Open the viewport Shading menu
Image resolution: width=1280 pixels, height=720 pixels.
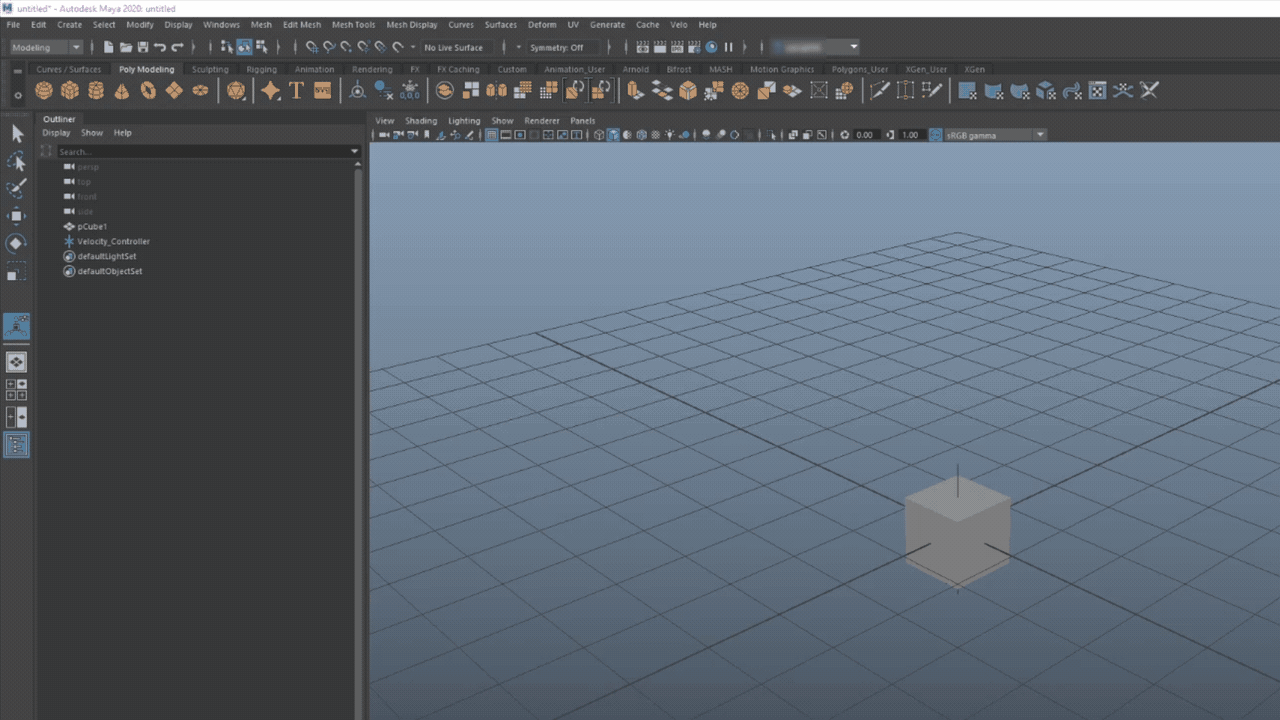(x=421, y=121)
